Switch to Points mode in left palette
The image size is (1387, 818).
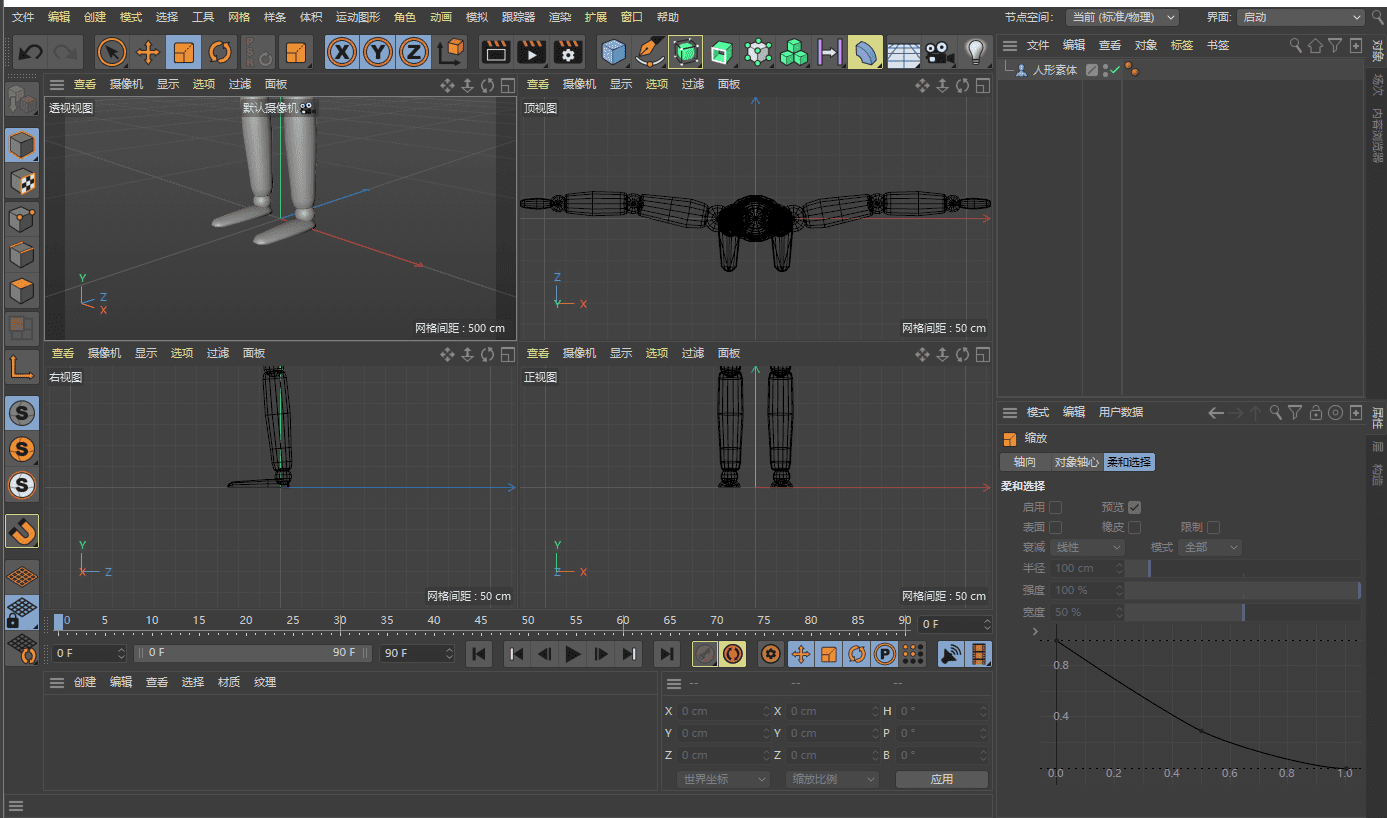tap(22, 218)
